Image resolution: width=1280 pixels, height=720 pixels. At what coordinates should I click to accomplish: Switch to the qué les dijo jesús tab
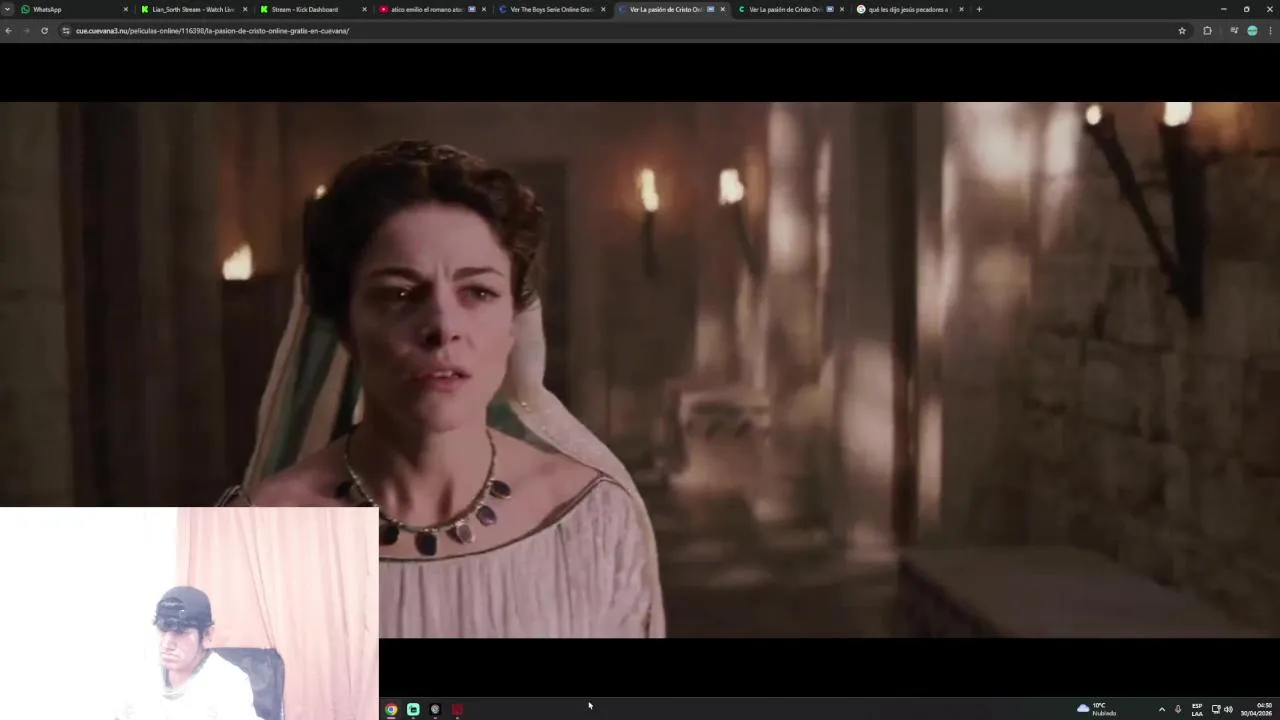910,9
